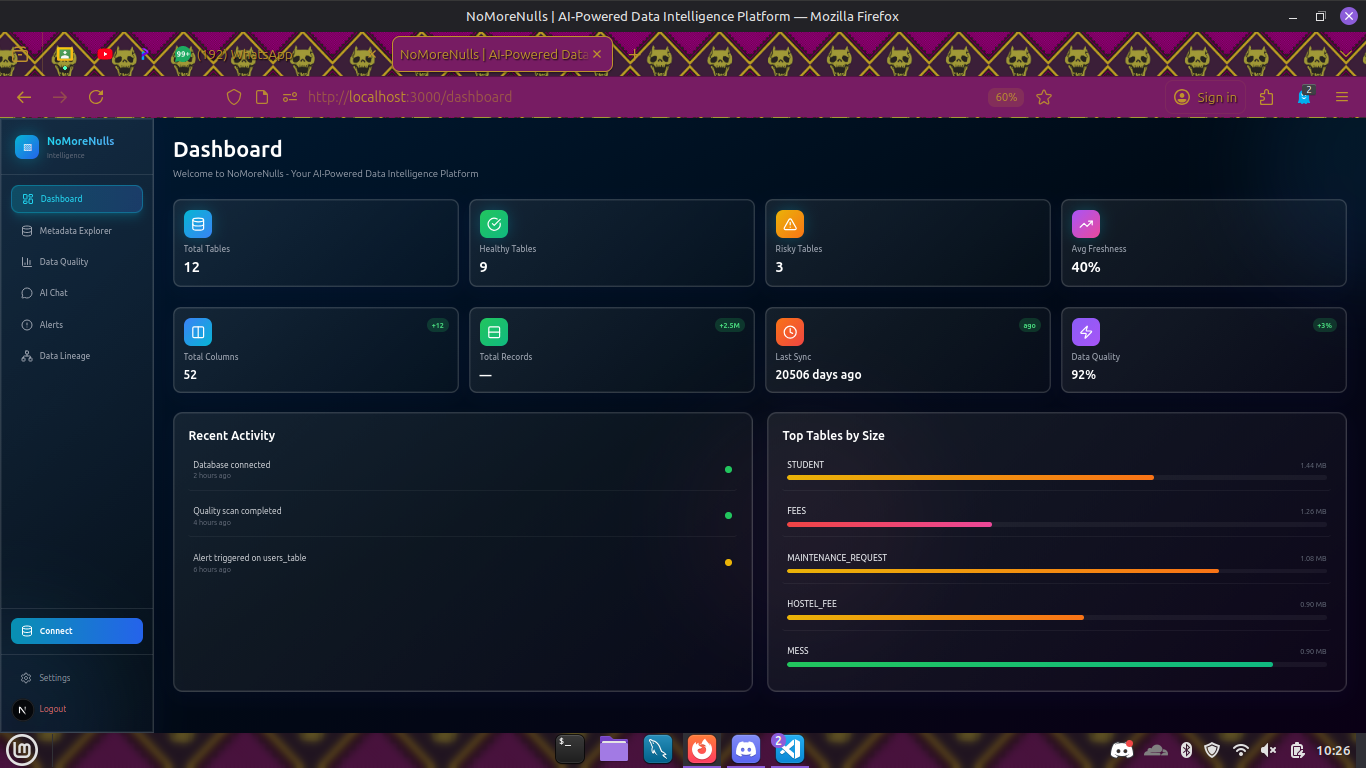This screenshot has width=1366, height=768.
Task: Navigate to Data Lineage
Action: click(x=64, y=356)
